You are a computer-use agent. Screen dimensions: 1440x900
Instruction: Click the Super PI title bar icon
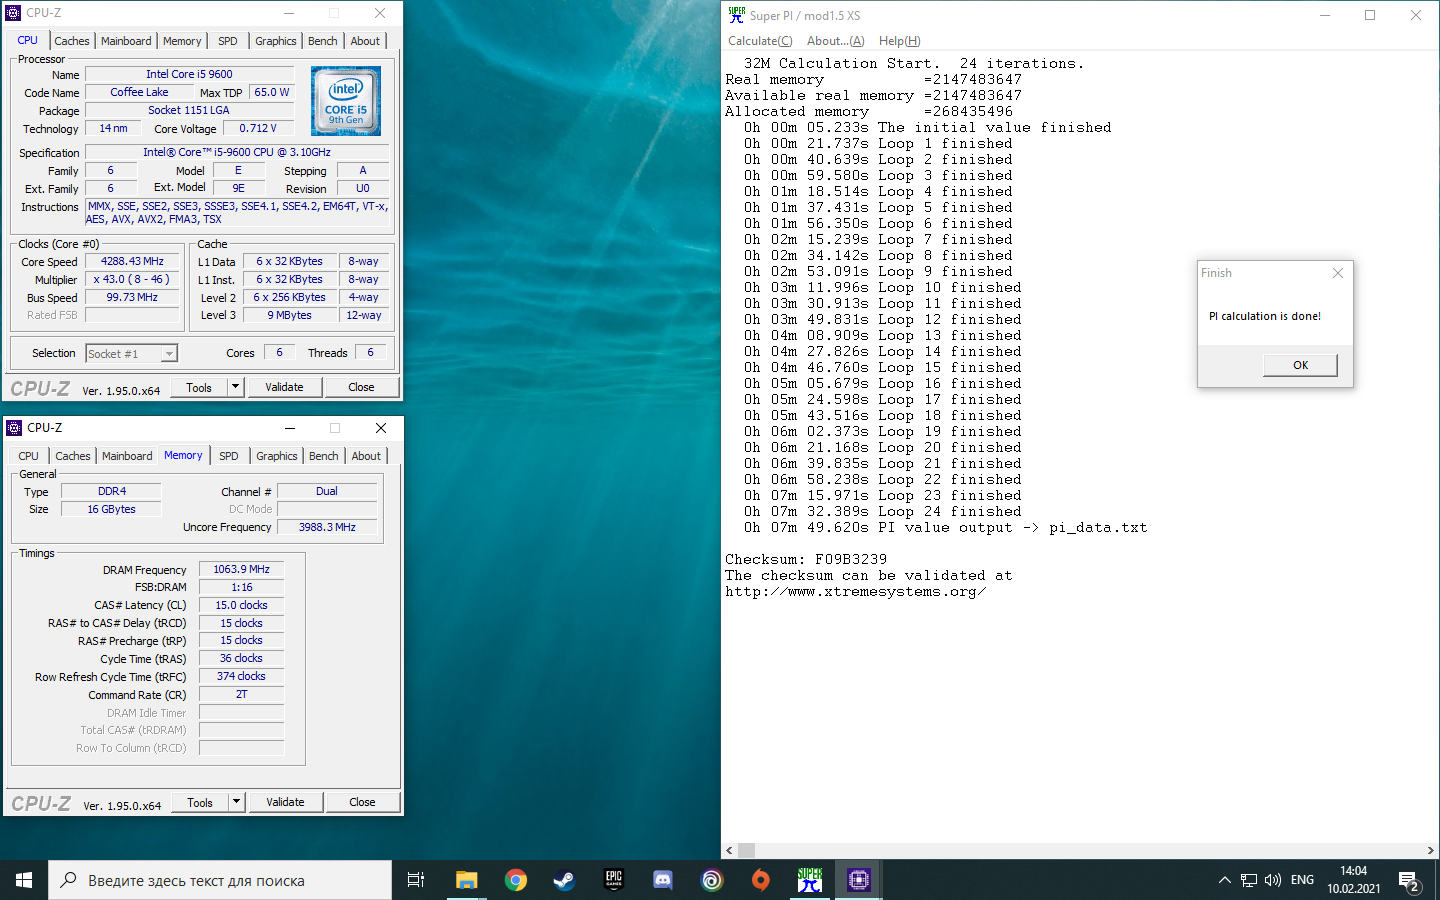(x=737, y=15)
